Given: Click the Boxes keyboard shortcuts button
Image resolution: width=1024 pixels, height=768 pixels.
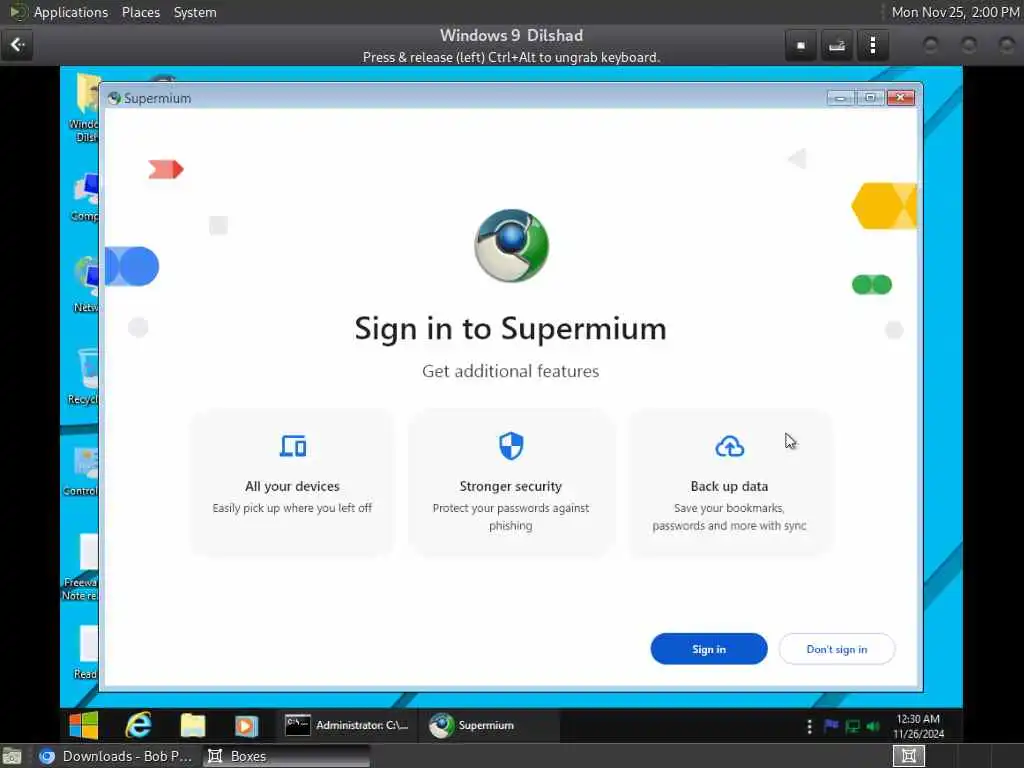Looking at the screenshot, I should tap(837, 46).
